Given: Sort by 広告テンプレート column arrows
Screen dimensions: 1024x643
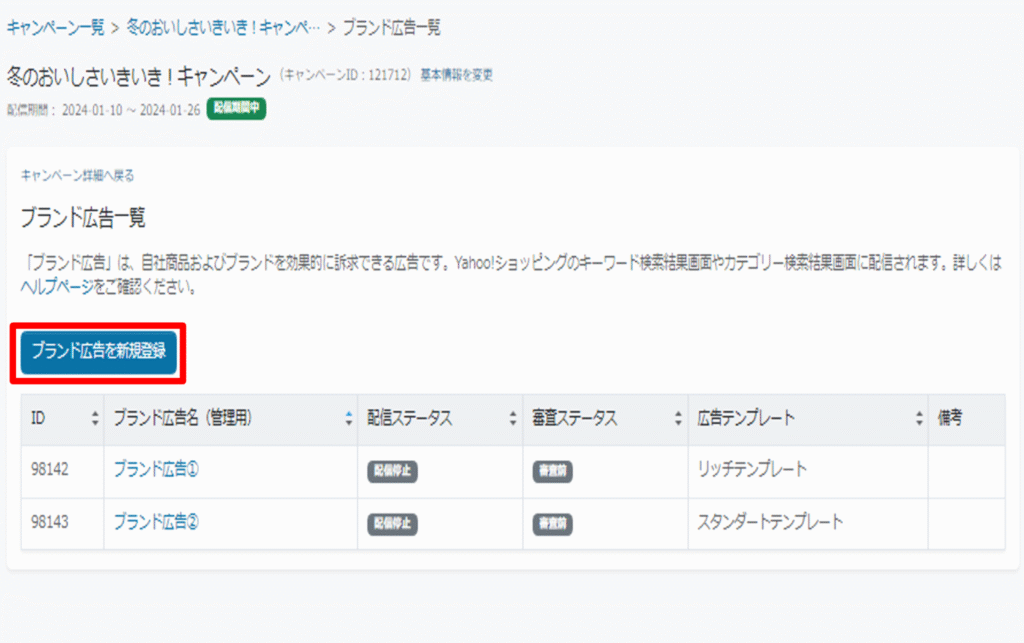Looking at the screenshot, I should pyautogui.click(x=920, y=418).
